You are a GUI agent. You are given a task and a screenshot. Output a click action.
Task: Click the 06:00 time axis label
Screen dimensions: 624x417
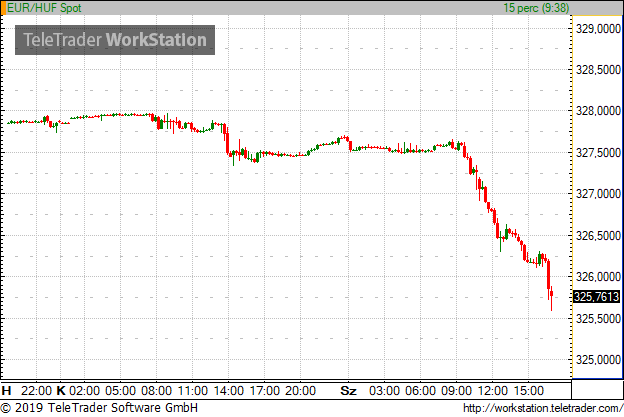420,391
